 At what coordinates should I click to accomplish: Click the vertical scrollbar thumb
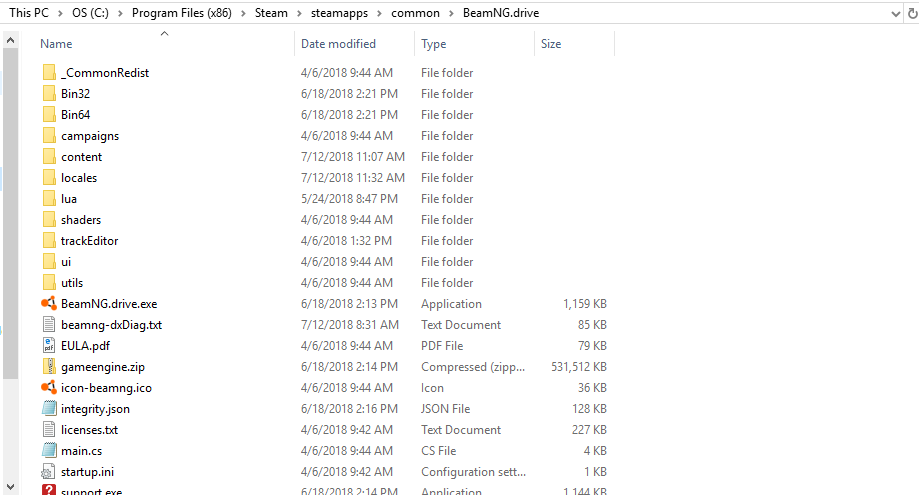tap(10, 214)
